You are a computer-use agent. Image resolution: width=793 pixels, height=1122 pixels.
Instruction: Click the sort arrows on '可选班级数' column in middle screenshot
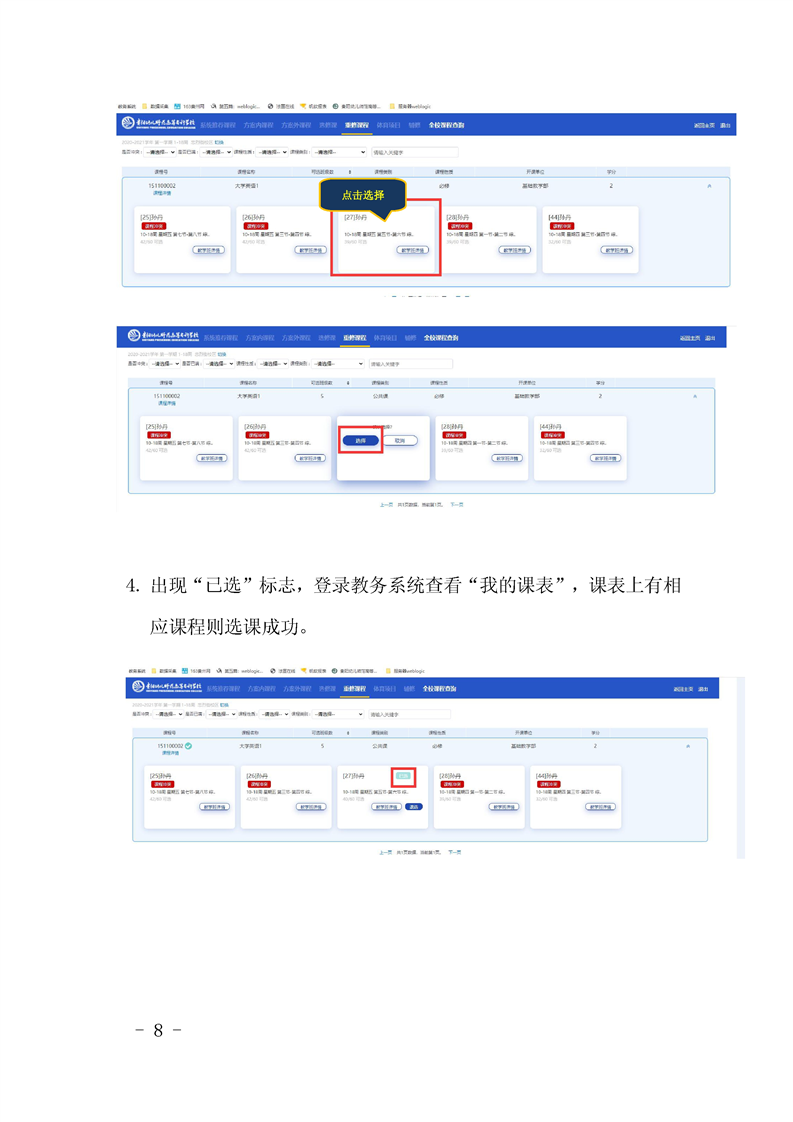pyautogui.click(x=347, y=382)
